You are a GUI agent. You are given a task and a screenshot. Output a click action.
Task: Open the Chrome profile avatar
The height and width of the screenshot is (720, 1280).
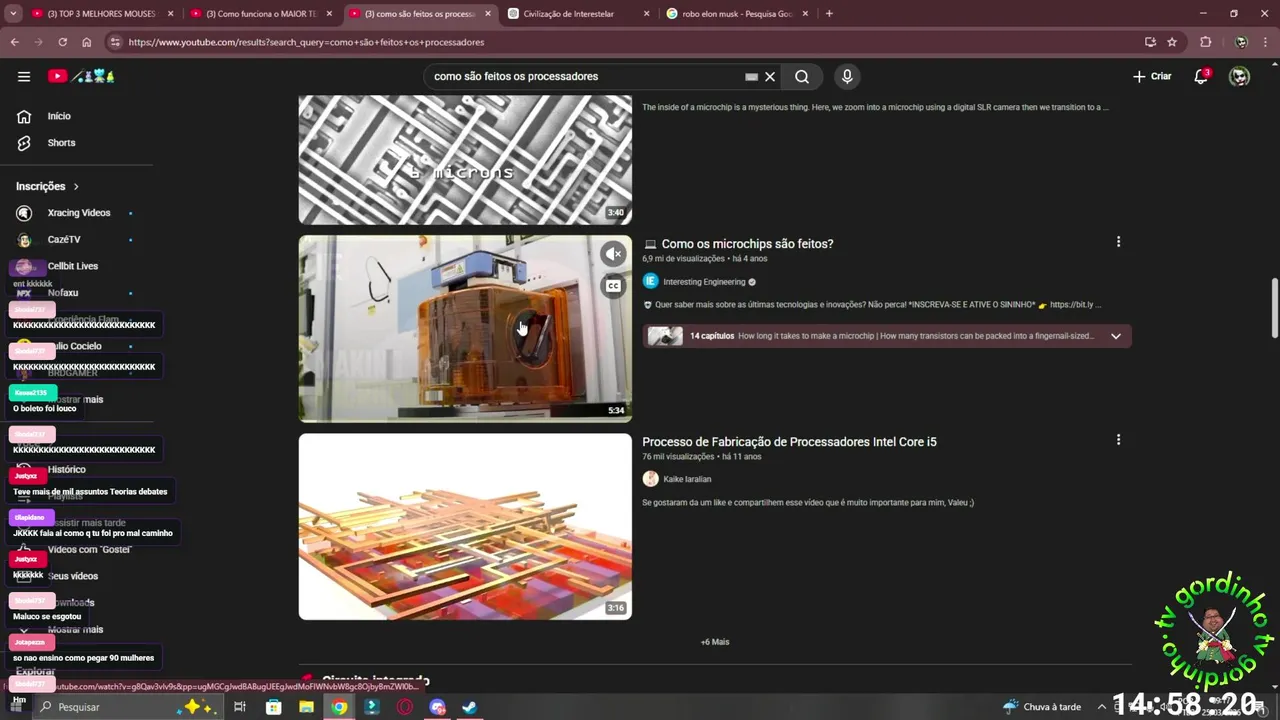[x=1241, y=42]
